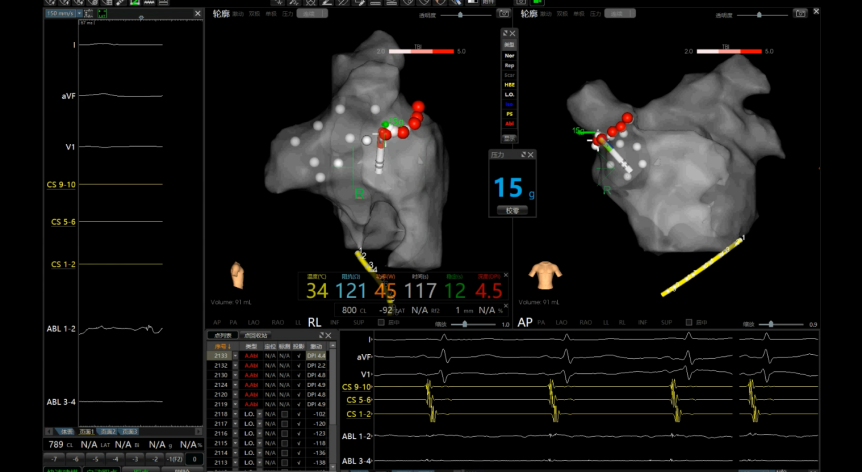Go left through the ECG page tabs
The height and width of the screenshot is (472, 862).
pos(49,431)
